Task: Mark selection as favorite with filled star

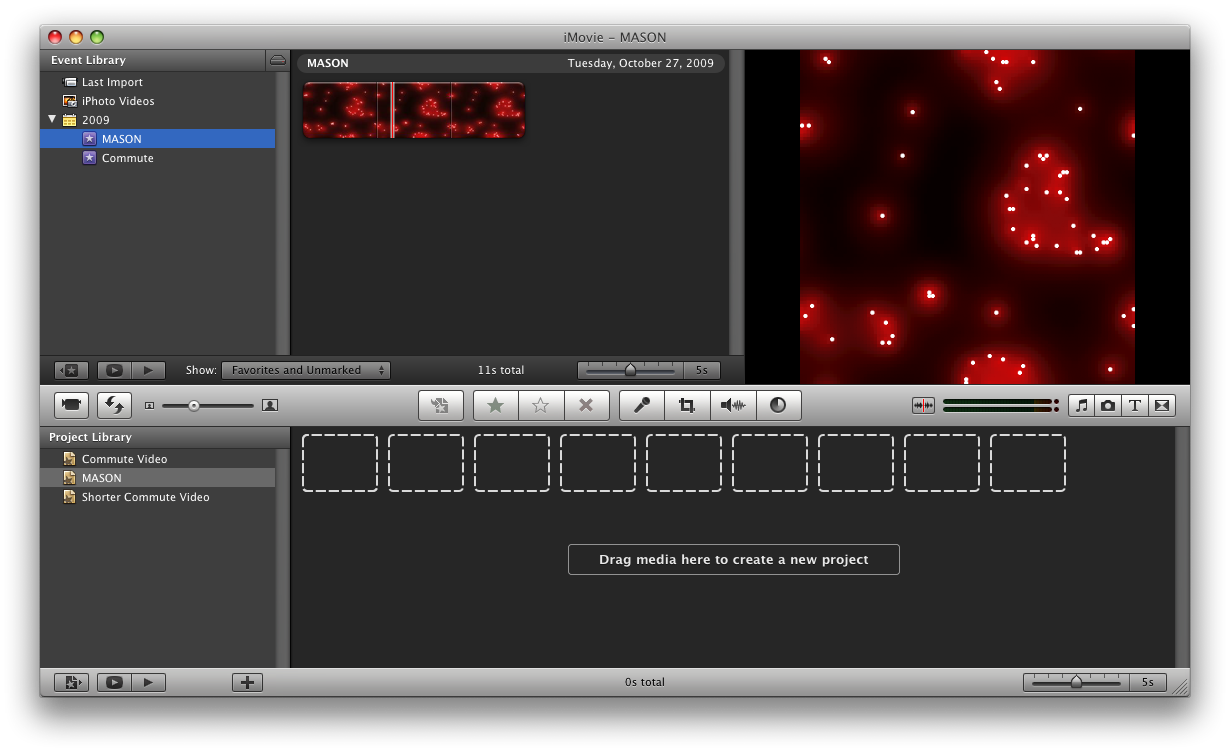Action: click(x=495, y=405)
